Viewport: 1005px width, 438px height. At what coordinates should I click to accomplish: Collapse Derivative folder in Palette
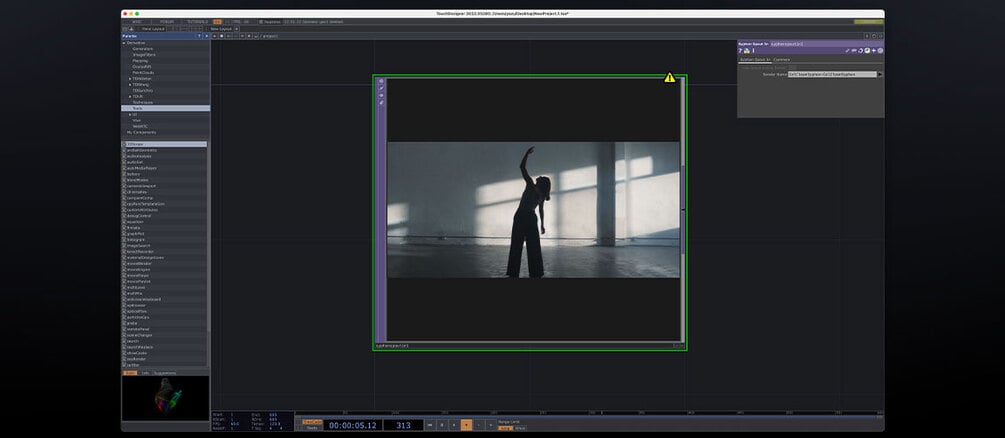click(124, 42)
